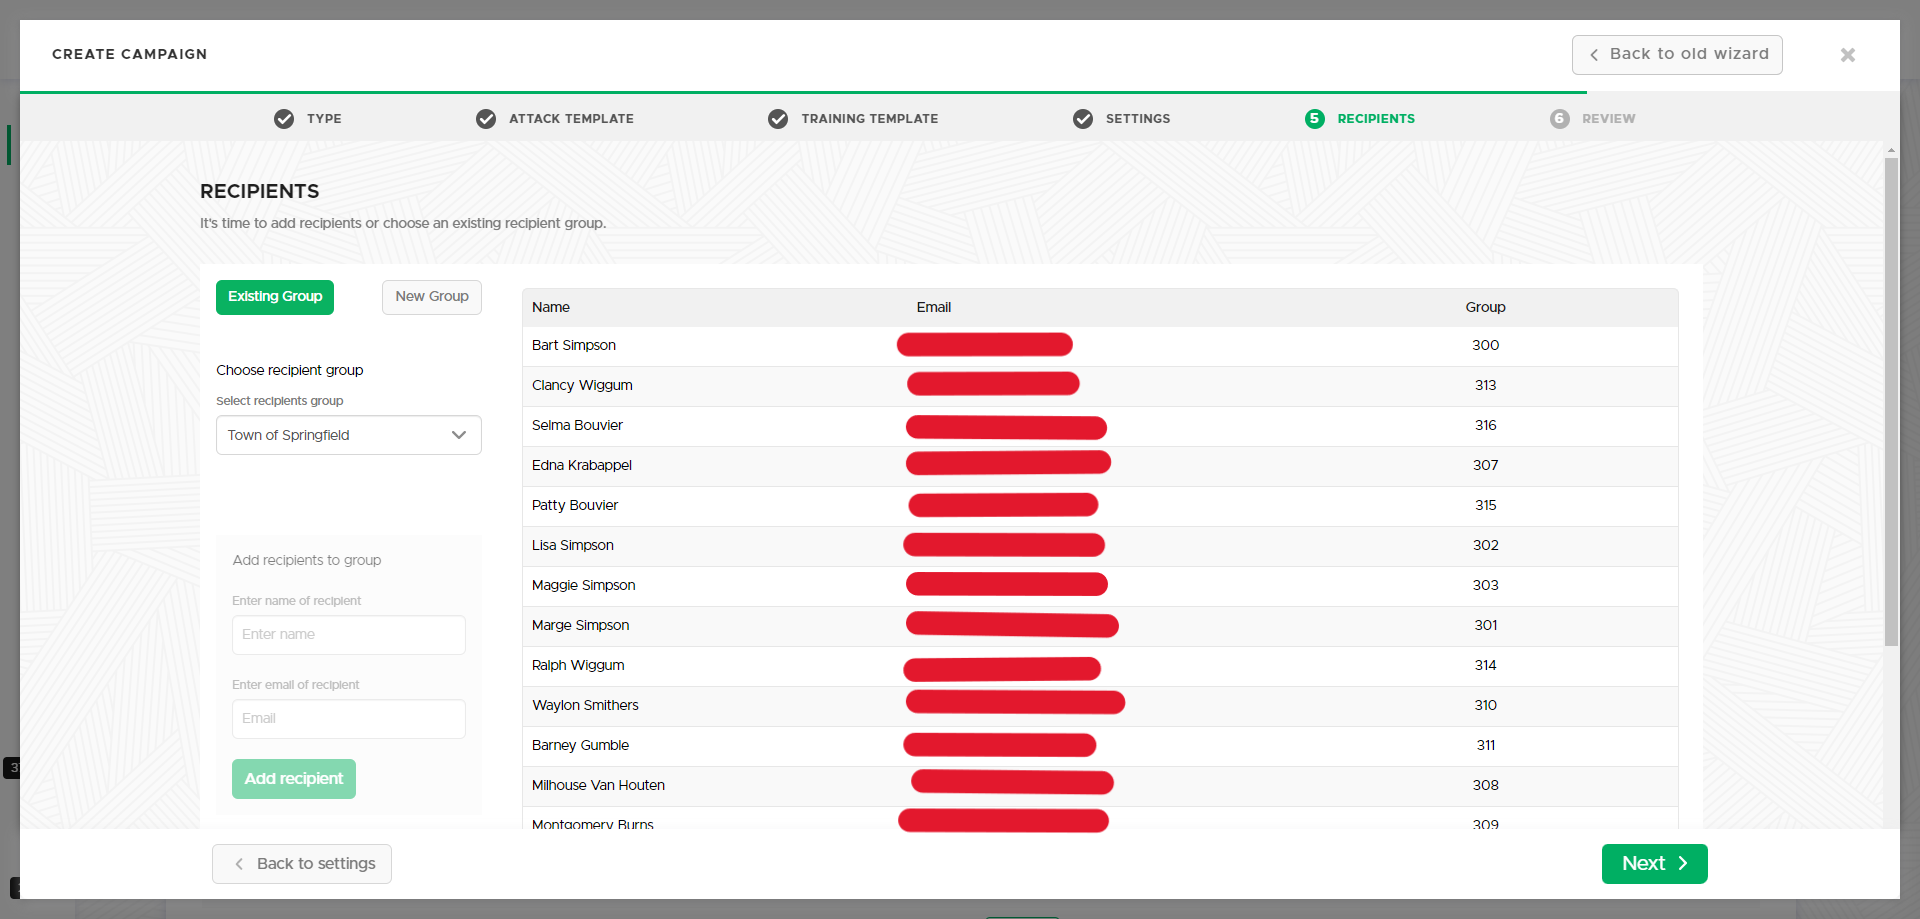Click group number 310
The width and height of the screenshot is (1920, 919).
point(1486,705)
